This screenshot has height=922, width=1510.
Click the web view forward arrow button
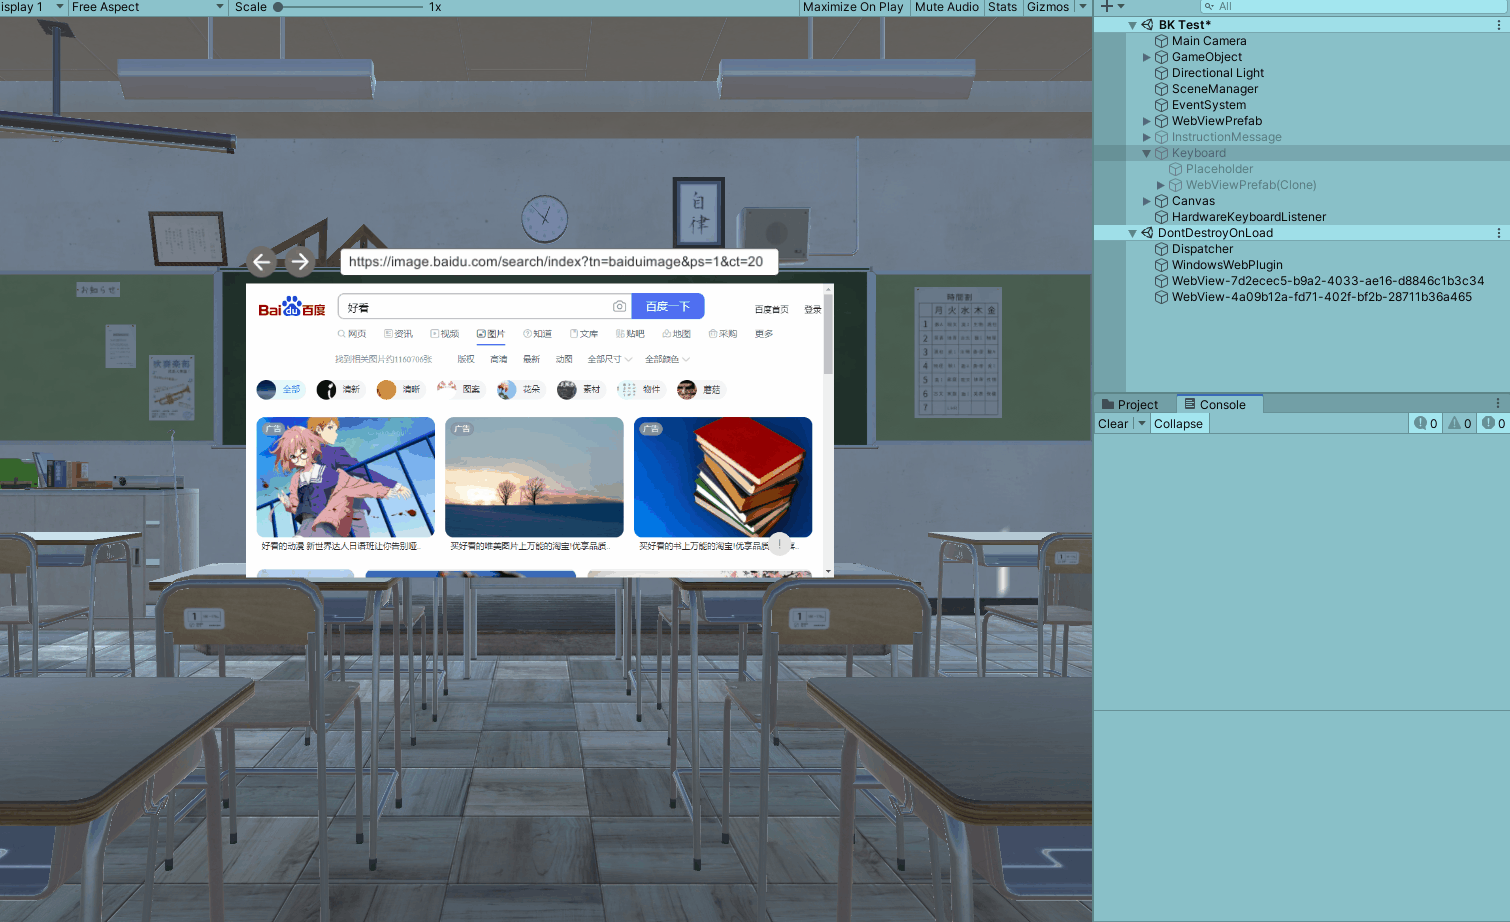click(300, 262)
